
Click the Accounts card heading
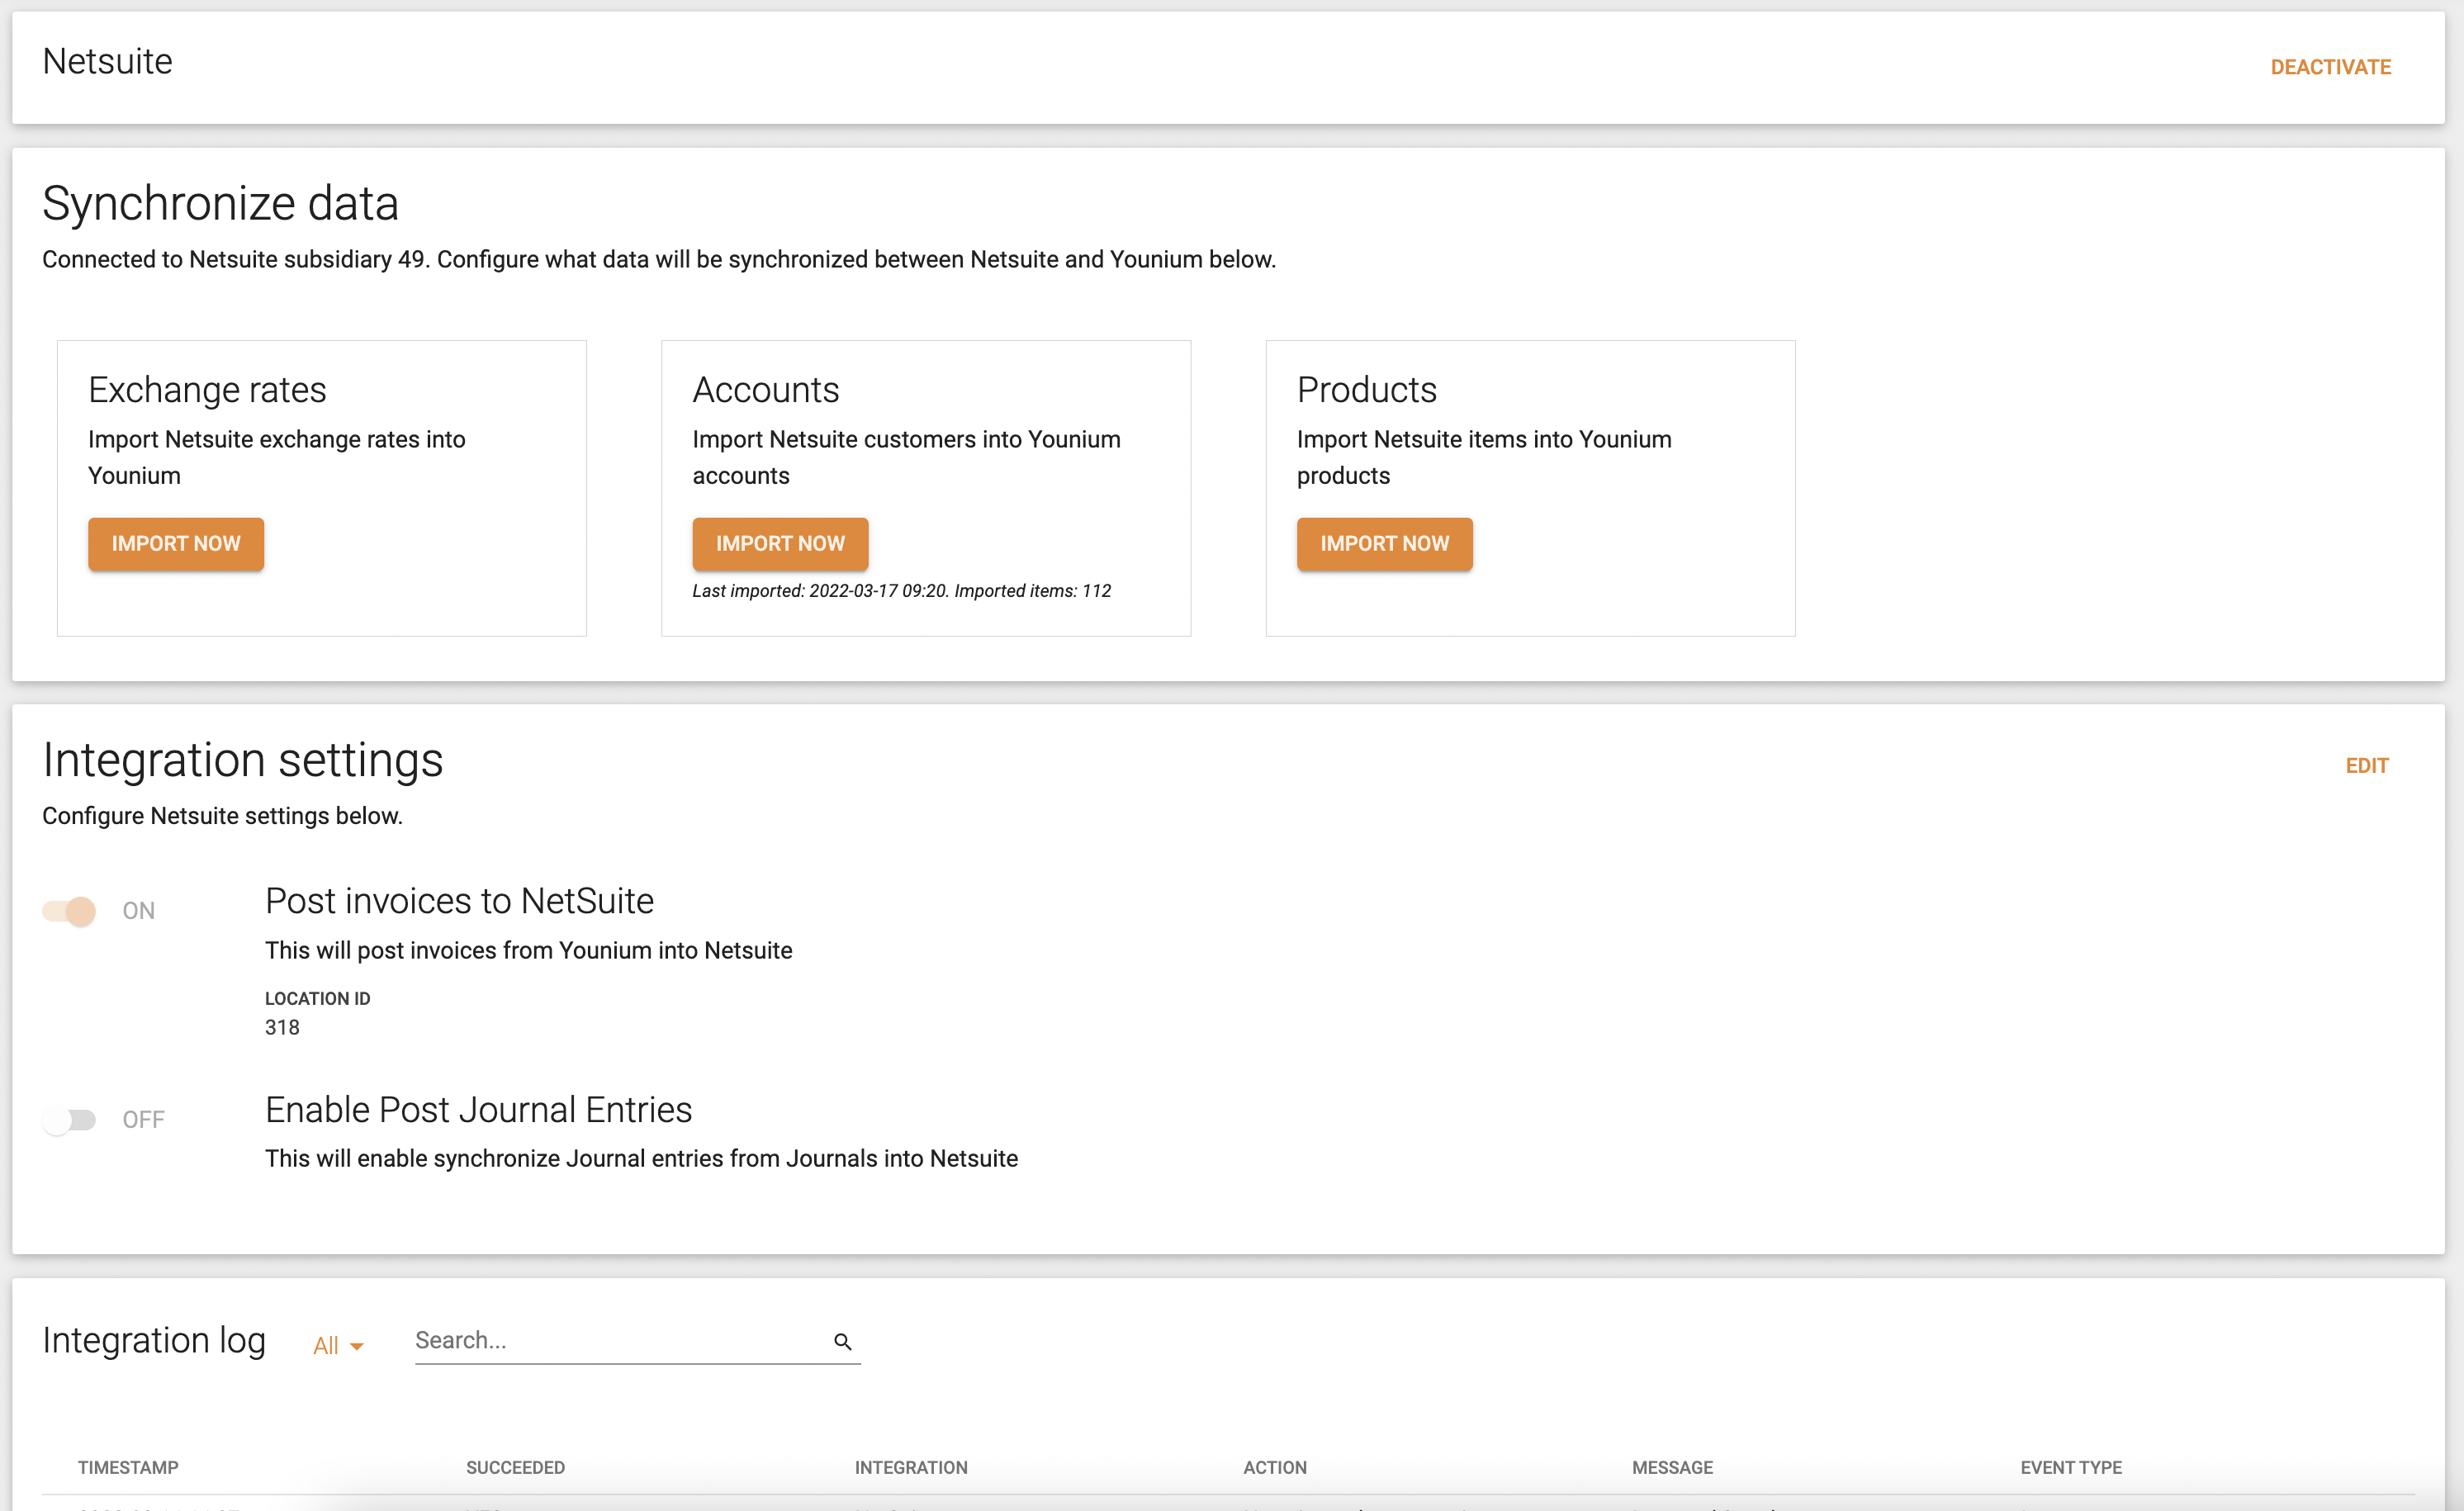coord(765,389)
